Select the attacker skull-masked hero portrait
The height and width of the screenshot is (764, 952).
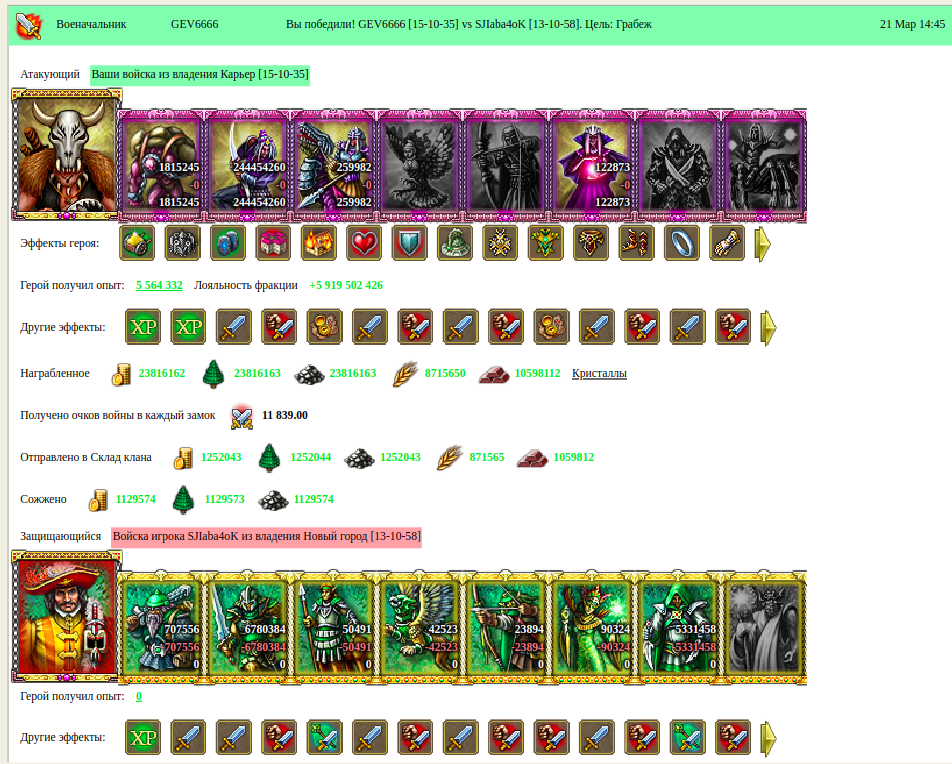[66, 154]
